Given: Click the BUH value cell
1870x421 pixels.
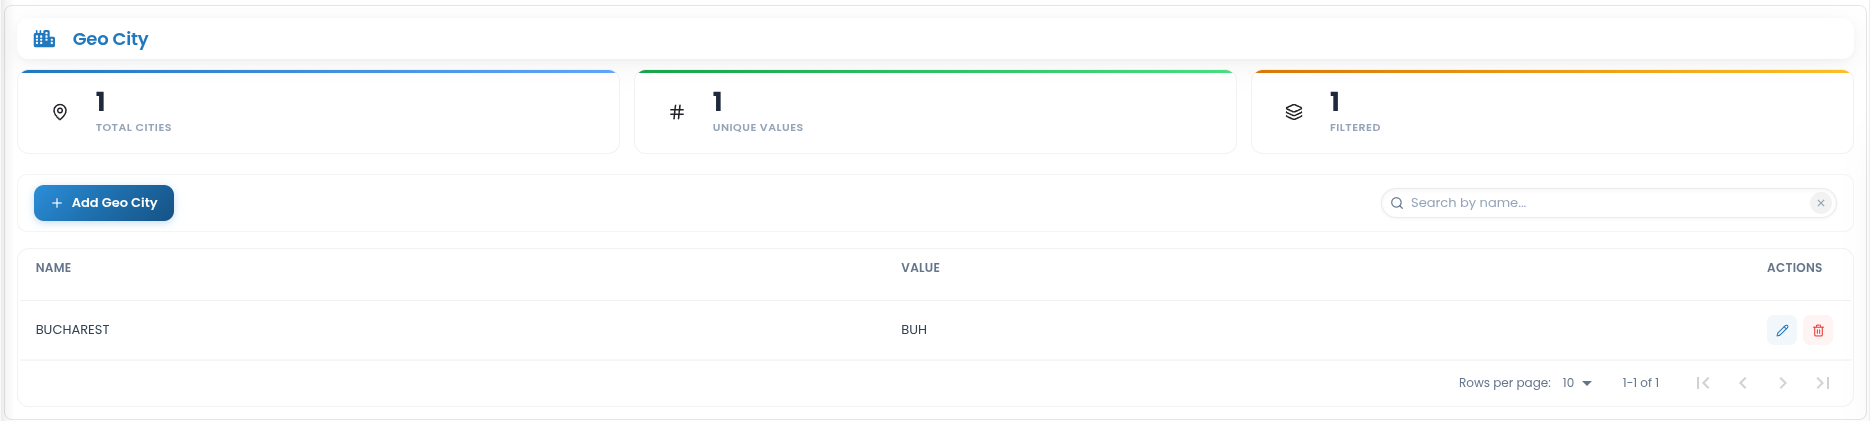Looking at the screenshot, I should point(914,330).
